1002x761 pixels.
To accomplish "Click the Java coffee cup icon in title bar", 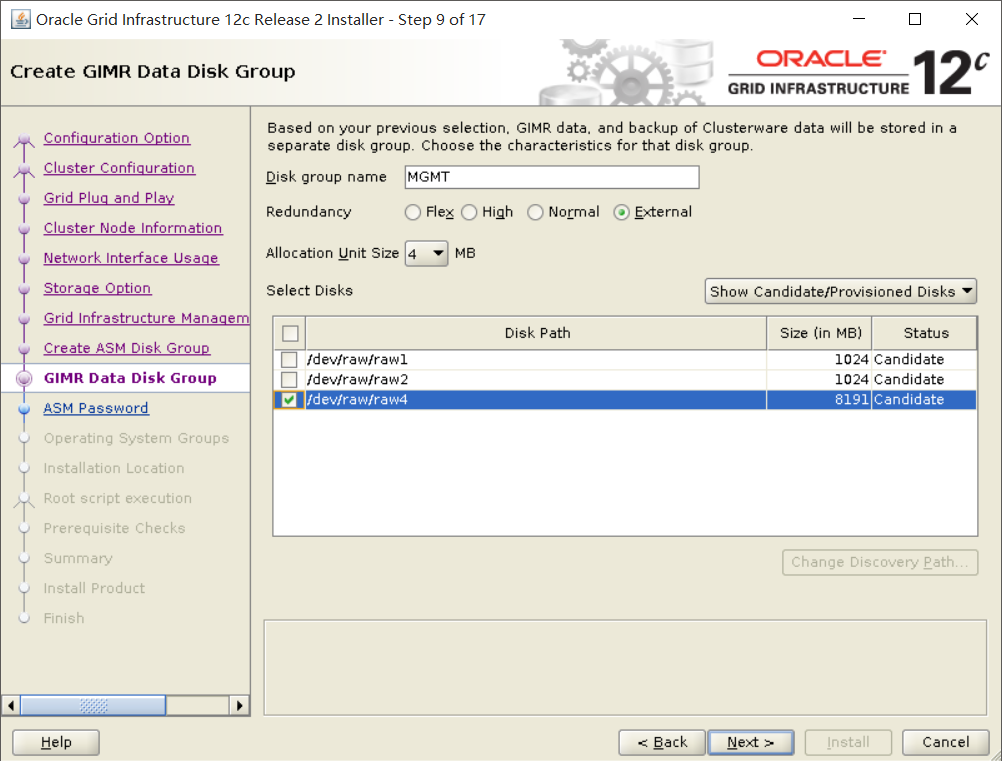I will [20, 18].
